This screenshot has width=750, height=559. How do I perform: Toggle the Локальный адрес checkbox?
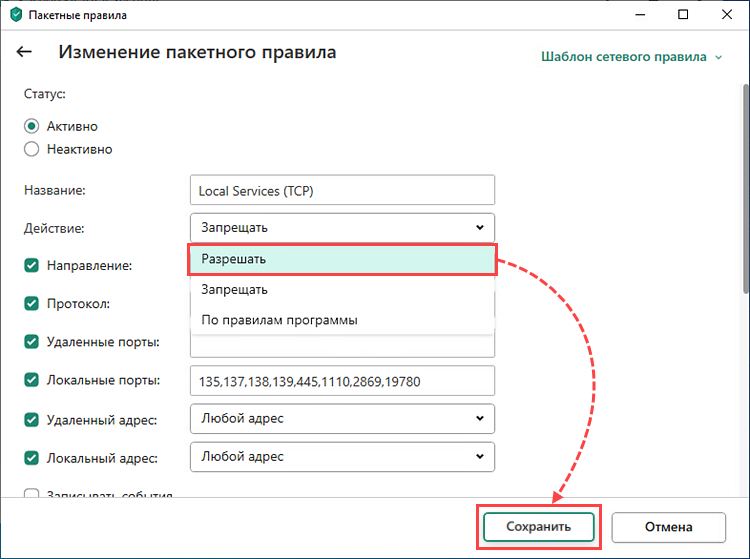(32, 458)
